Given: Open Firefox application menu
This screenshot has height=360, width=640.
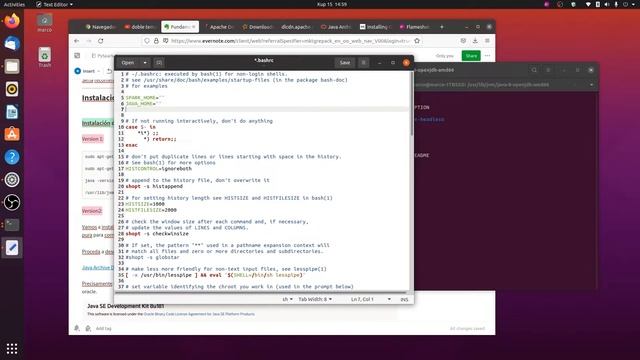Looking at the screenshot, I should pos(487,41).
